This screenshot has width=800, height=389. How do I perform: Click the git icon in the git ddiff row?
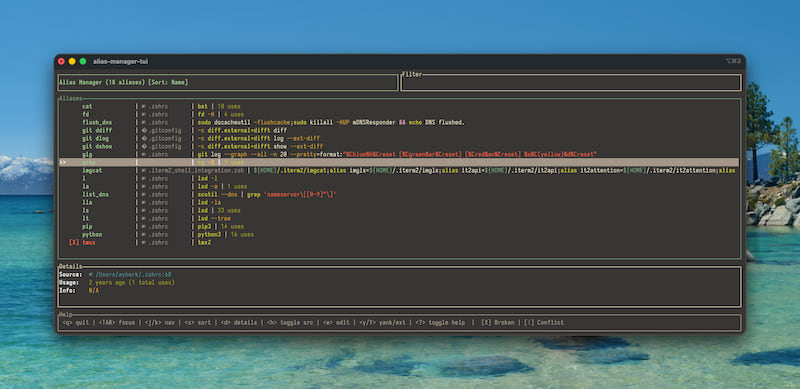tap(144, 131)
